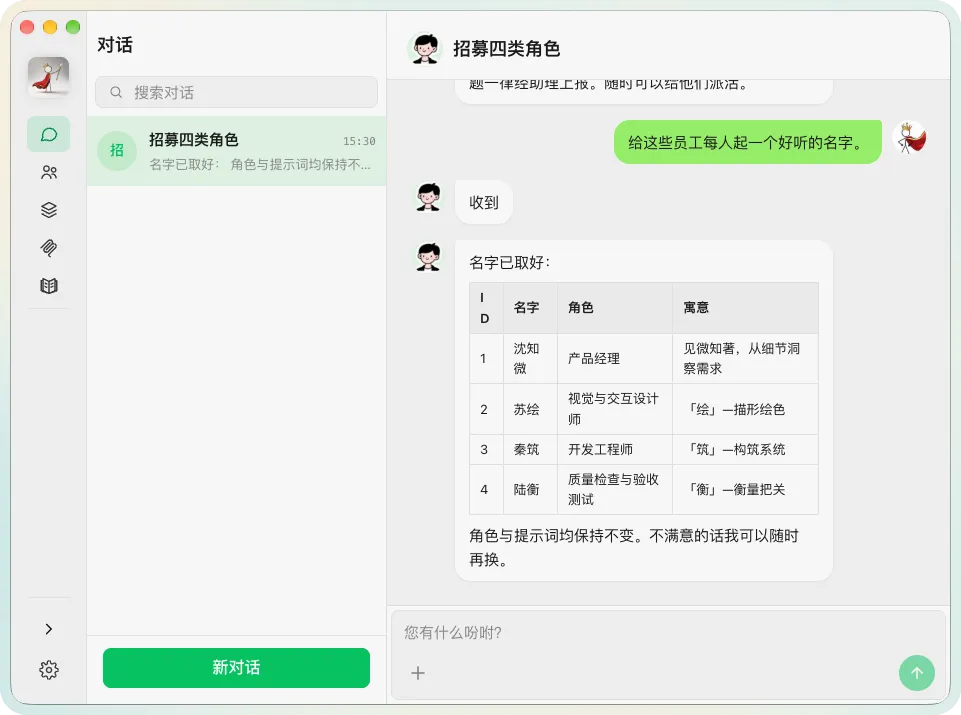Screen dimensions: 961x715
Task: Click the chat title 招募四类角色 in header
Action: tap(506, 48)
